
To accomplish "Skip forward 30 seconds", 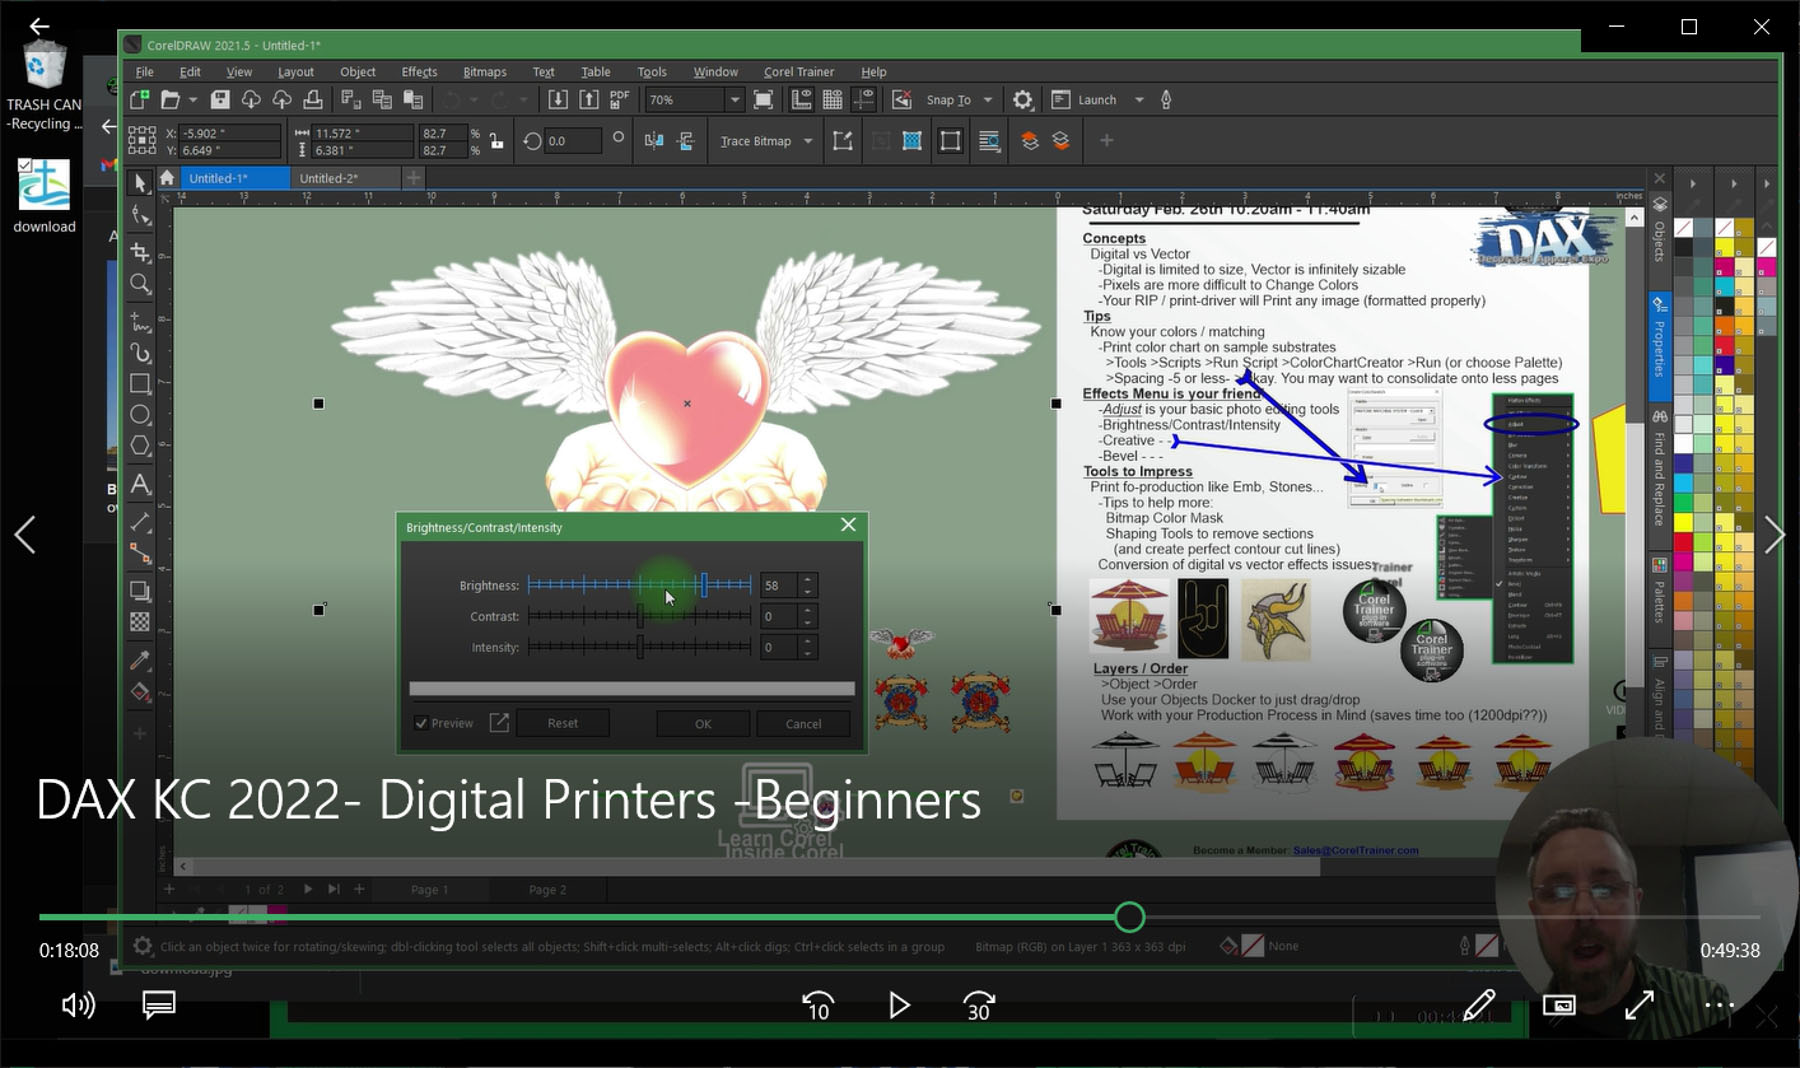I will (x=979, y=1005).
